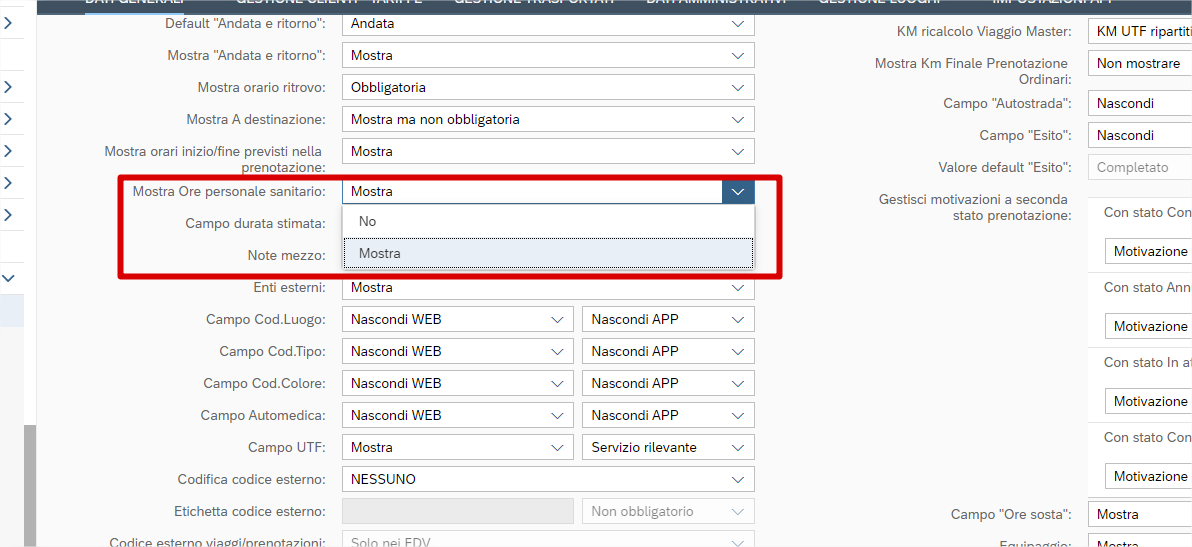Open the Mostra A destinazione dropdown
Viewport: 1192px width, 547px height.
coord(547,119)
